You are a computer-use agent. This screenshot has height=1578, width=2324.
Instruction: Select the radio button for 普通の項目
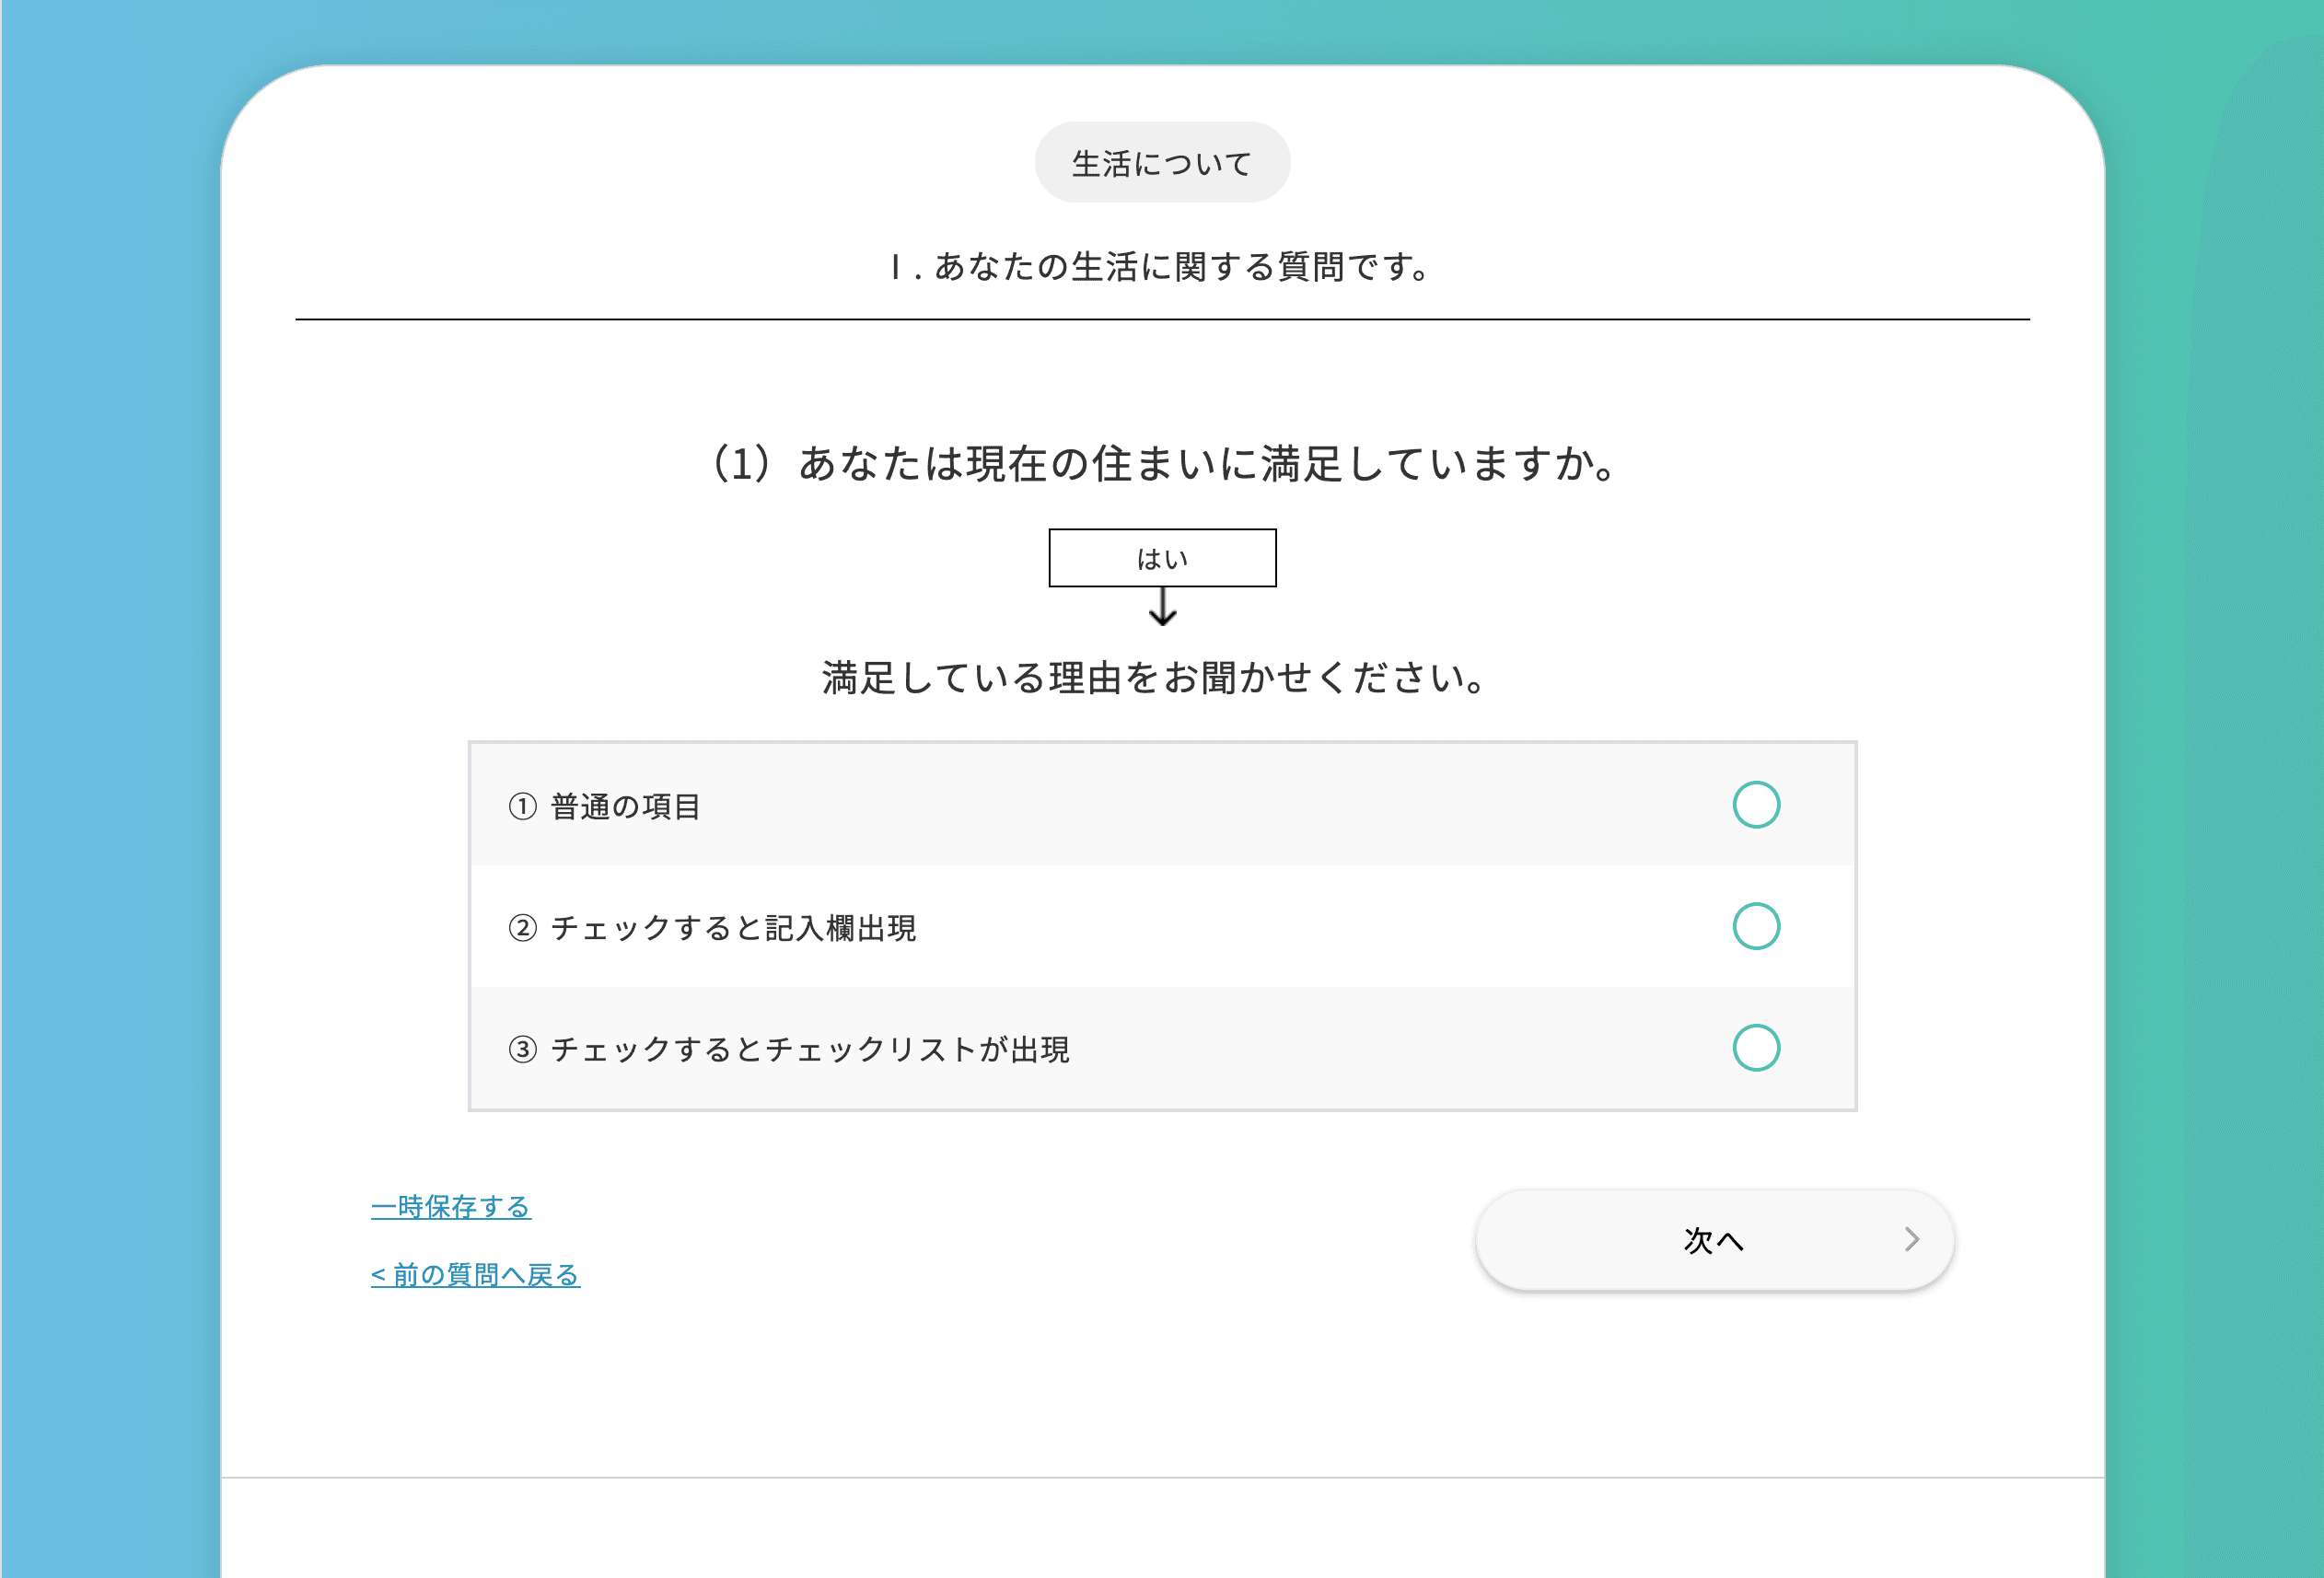click(1755, 805)
